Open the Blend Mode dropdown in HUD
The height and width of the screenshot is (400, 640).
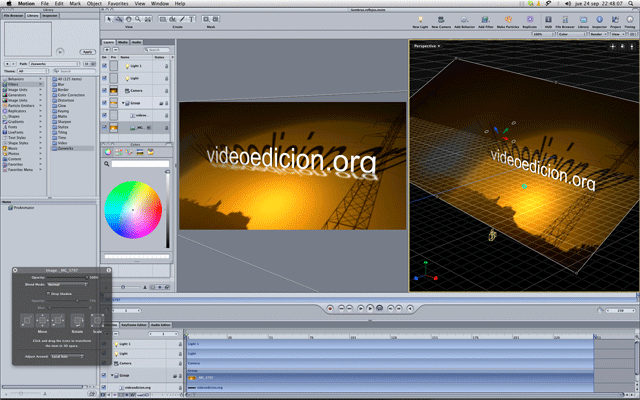[x=66, y=285]
